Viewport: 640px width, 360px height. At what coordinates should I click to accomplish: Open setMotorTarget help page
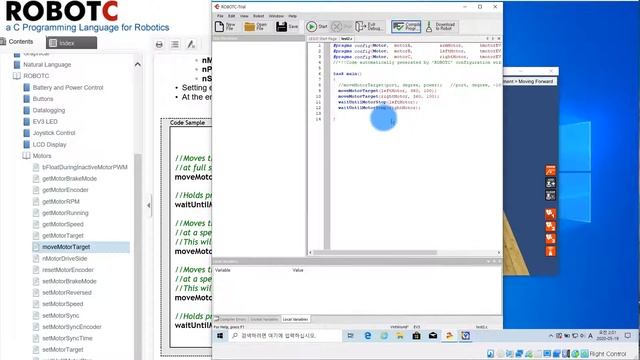tap(62, 350)
